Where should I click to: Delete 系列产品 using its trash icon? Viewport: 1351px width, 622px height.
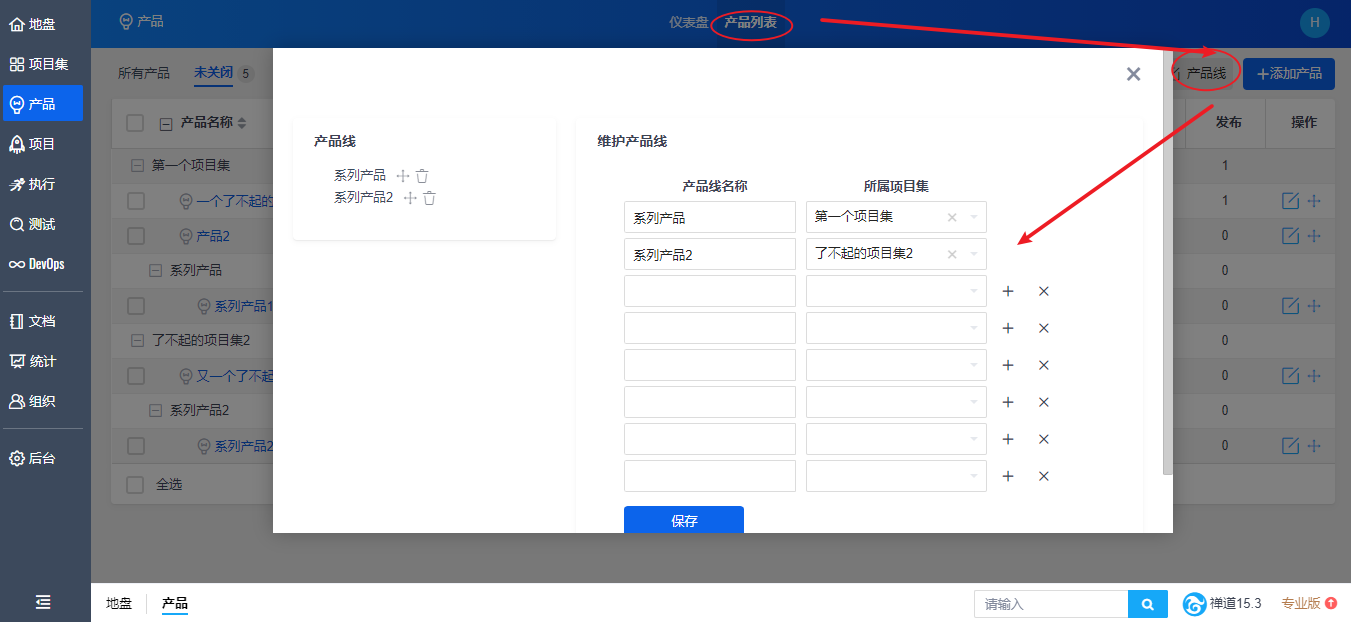coord(422,175)
